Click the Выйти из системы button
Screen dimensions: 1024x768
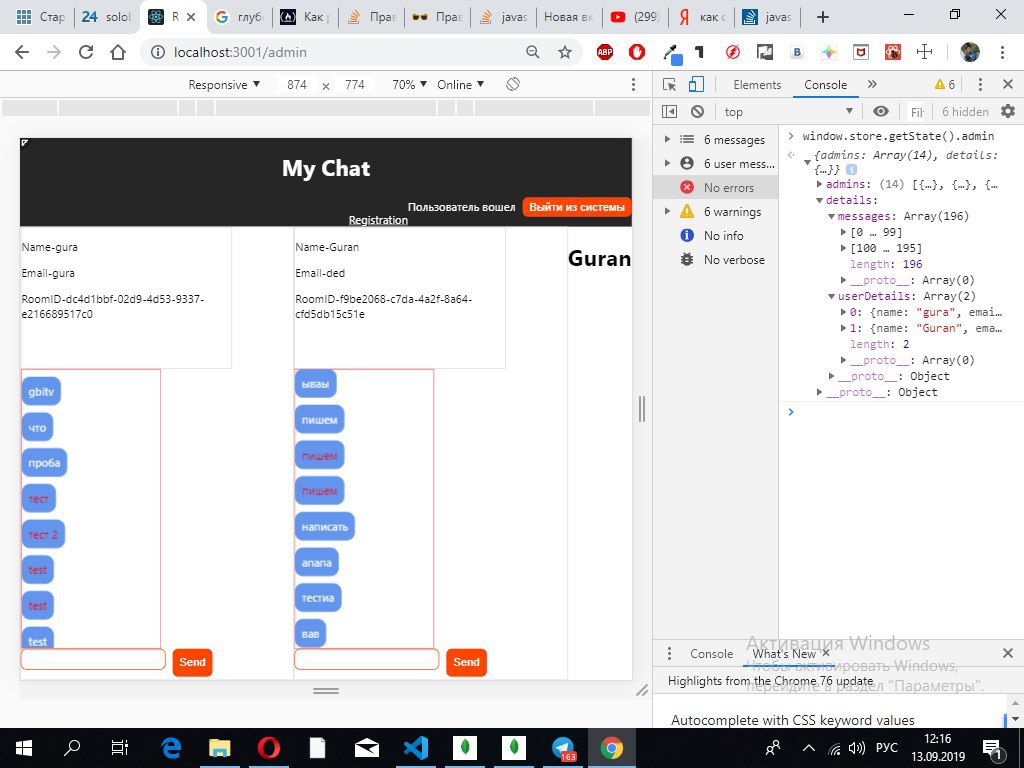[576, 207]
